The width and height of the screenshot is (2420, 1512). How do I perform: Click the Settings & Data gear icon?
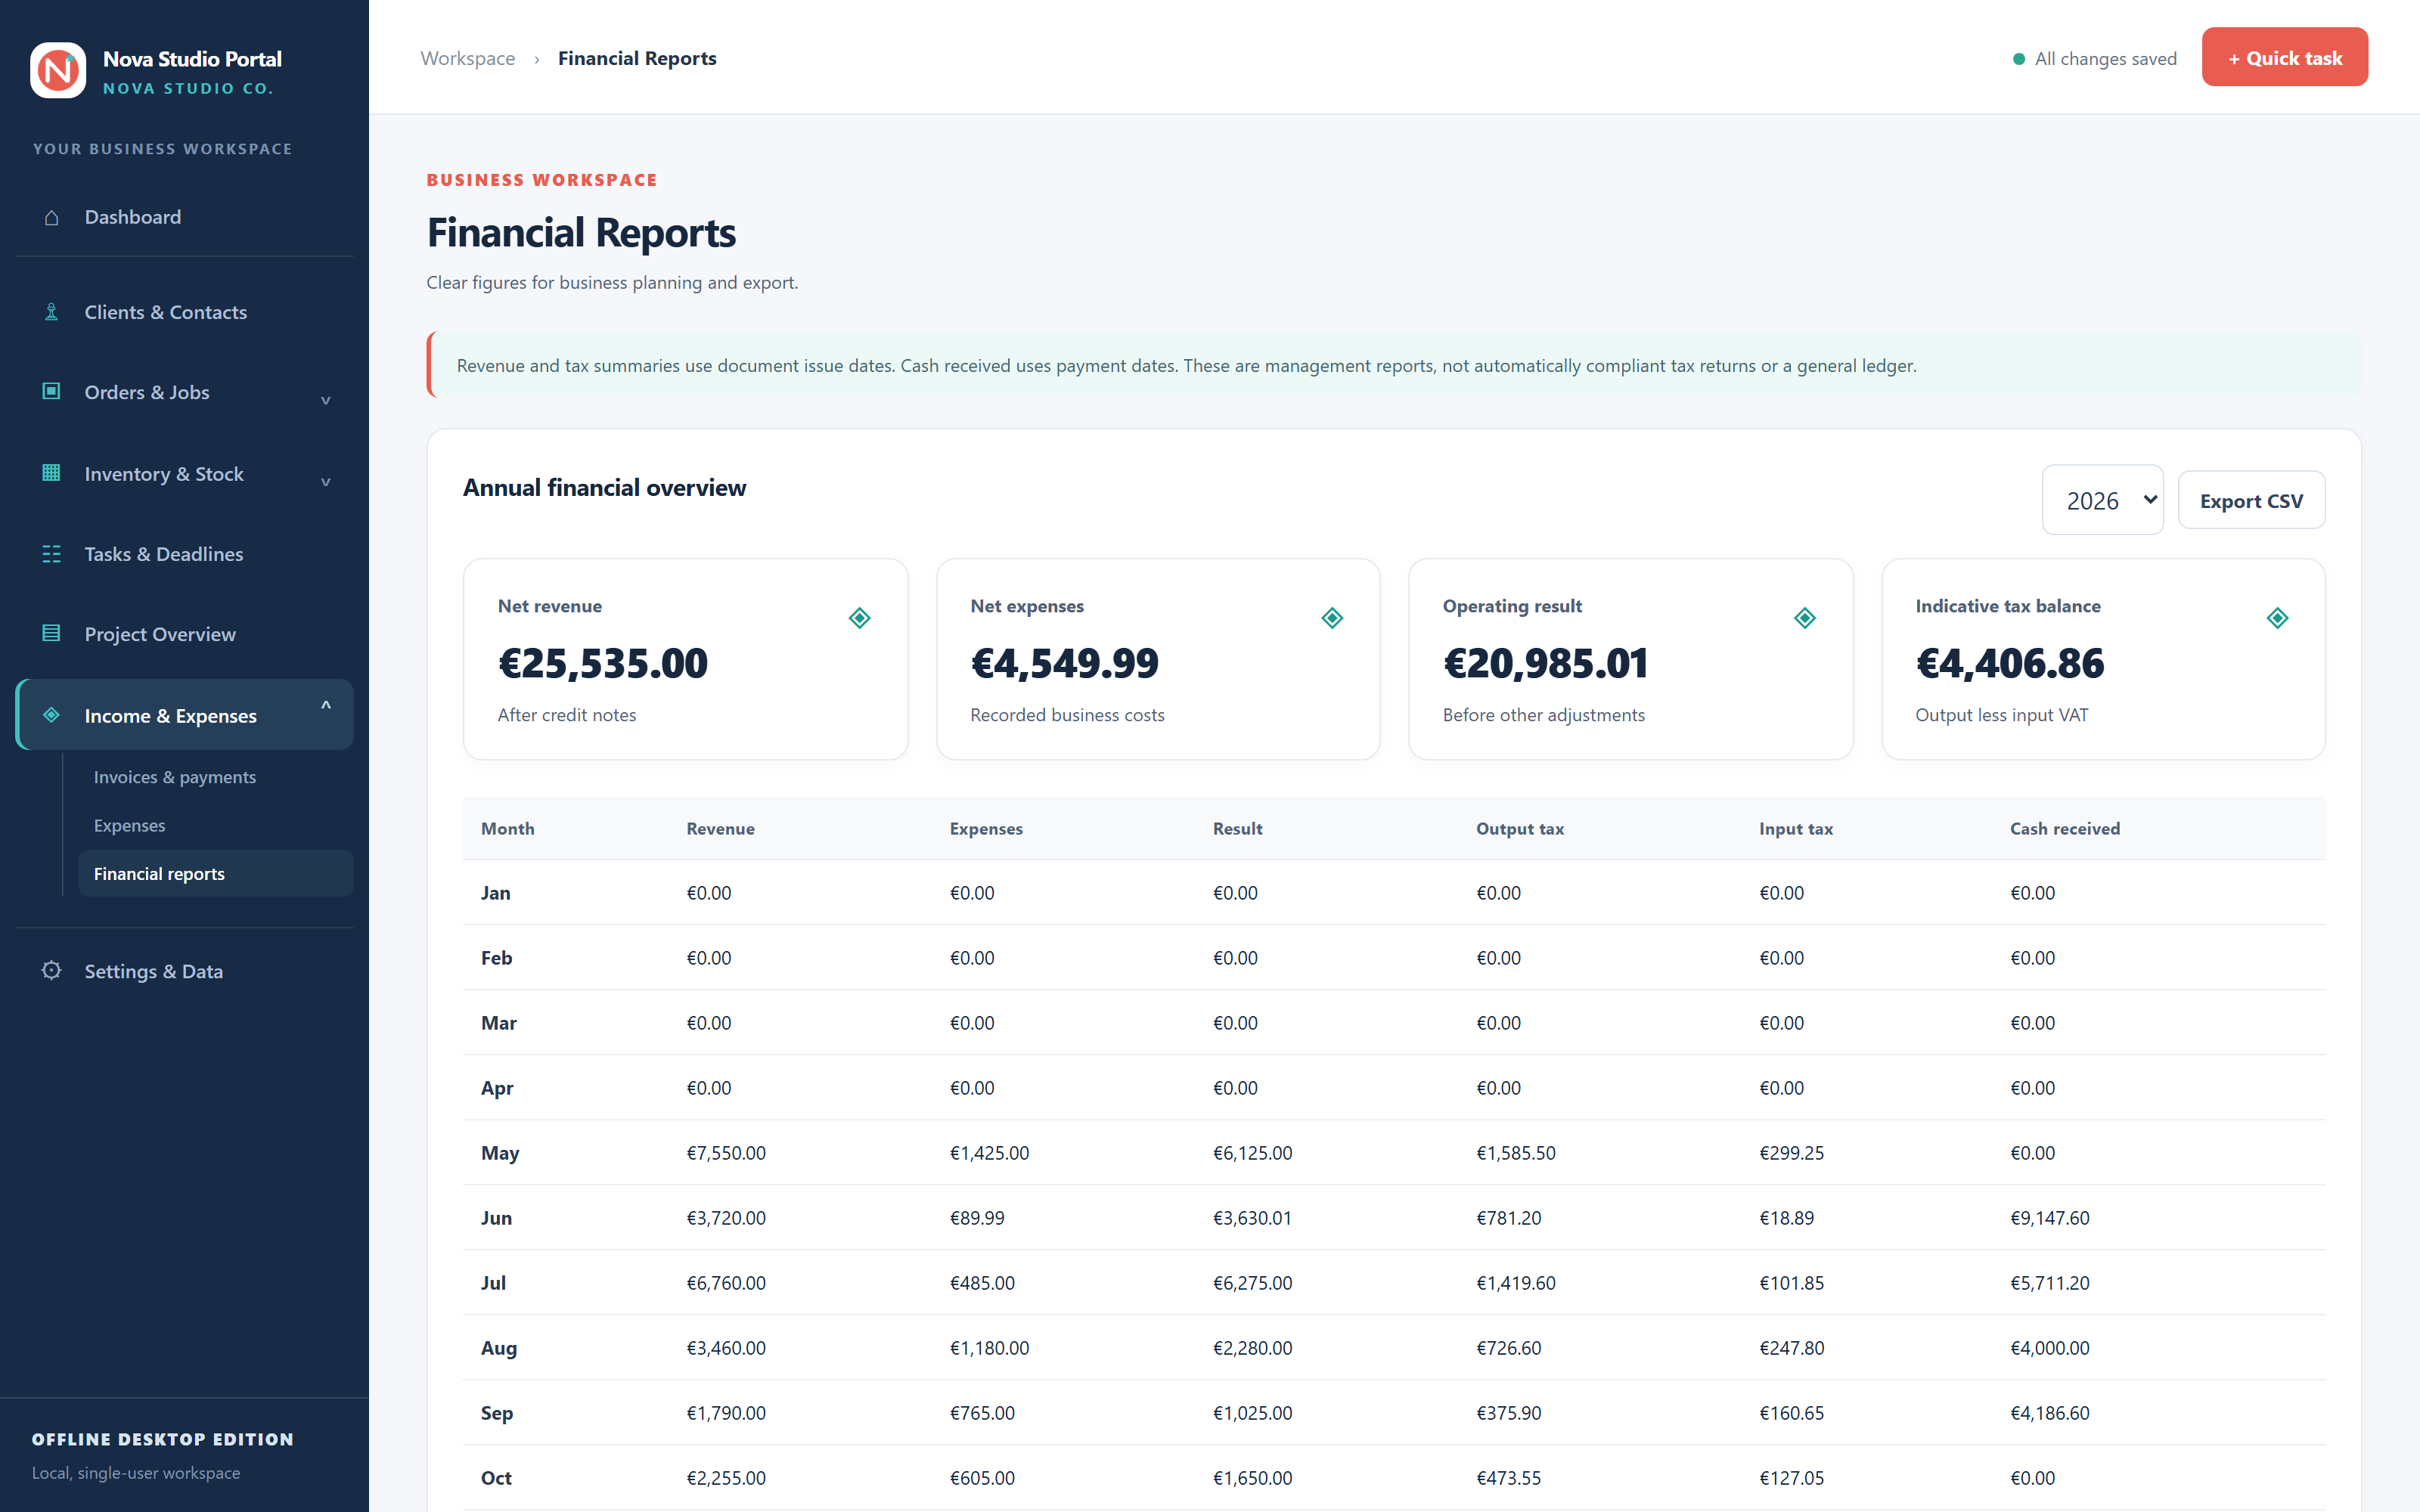[51, 970]
